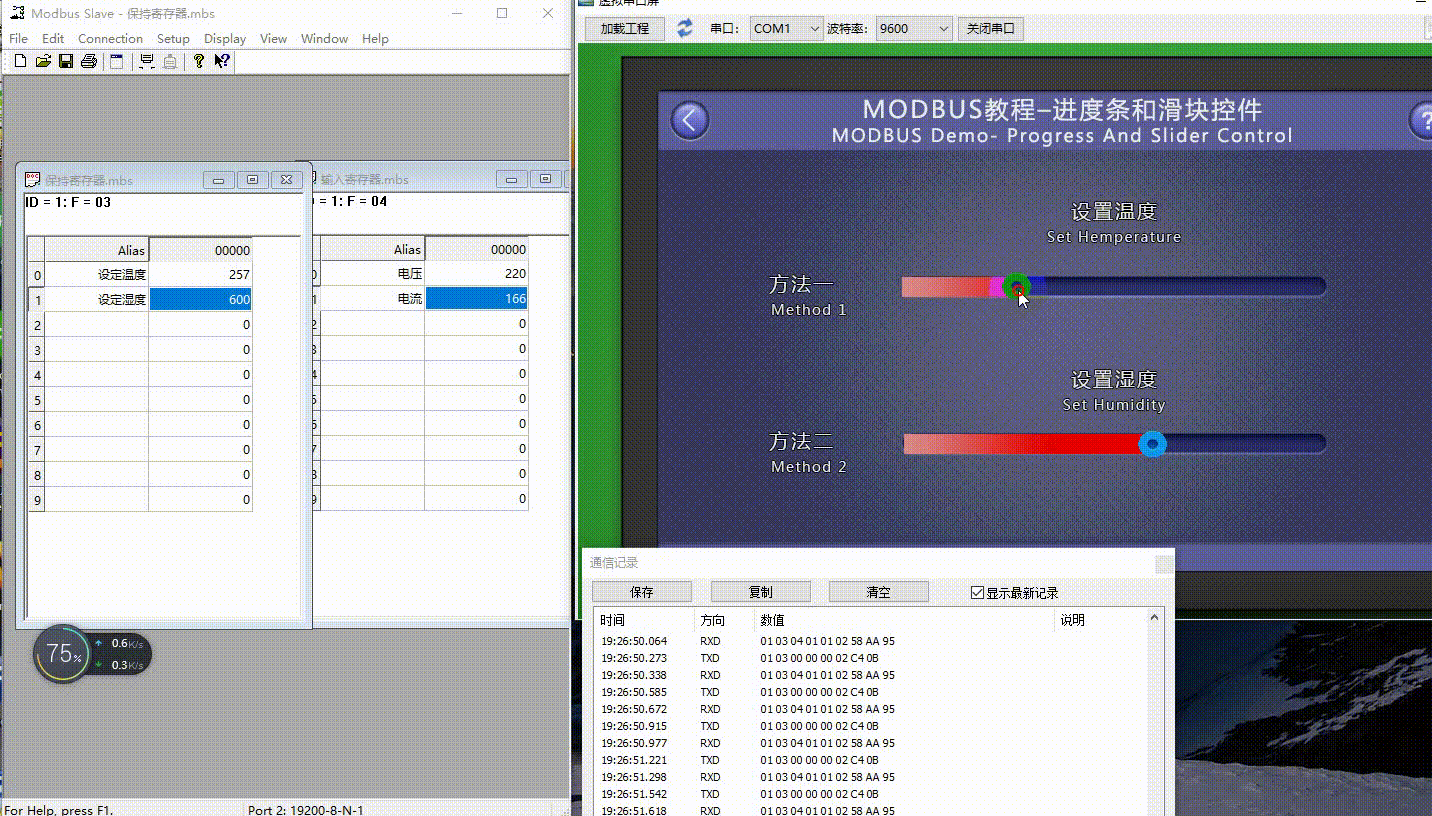Click the 00000 column header in 保持寄存器 table
1432x816 pixels.
(200, 250)
